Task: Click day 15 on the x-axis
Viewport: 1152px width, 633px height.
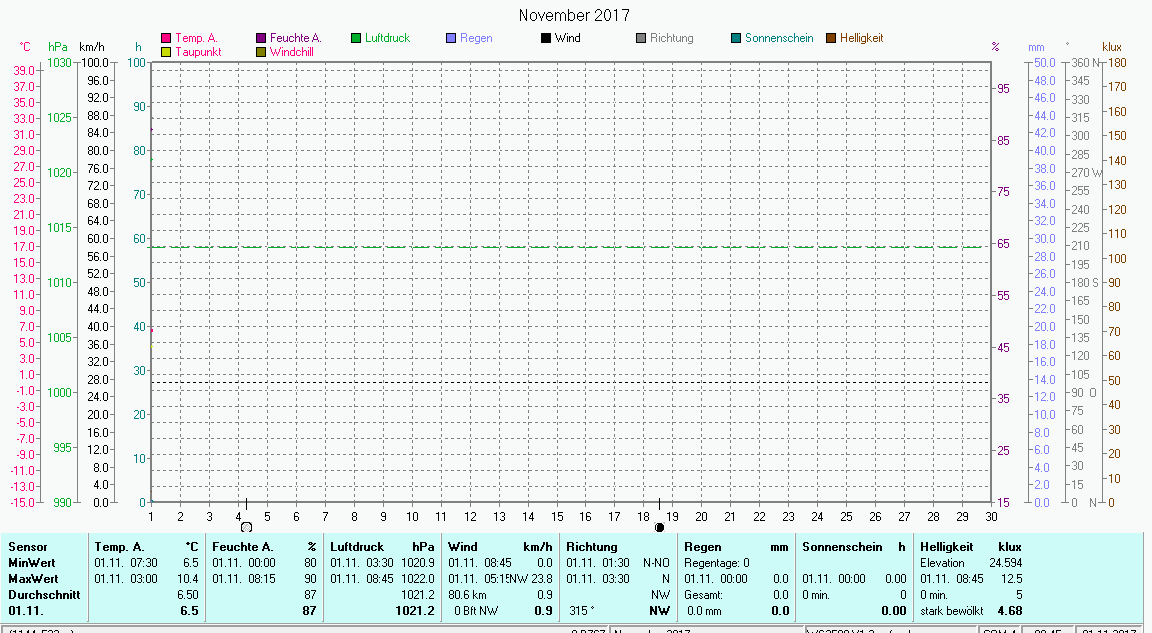Action: (556, 516)
